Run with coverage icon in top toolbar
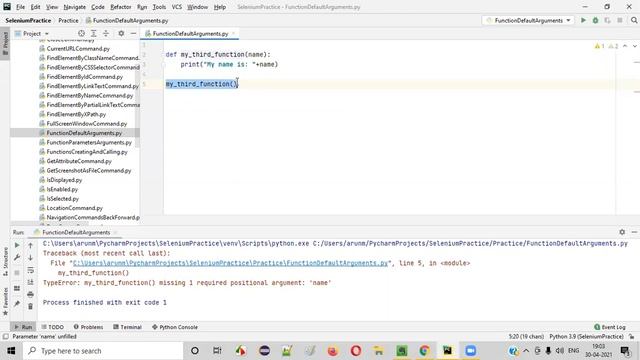Viewport: 640px width, 360px height. click(x=607, y=20)
